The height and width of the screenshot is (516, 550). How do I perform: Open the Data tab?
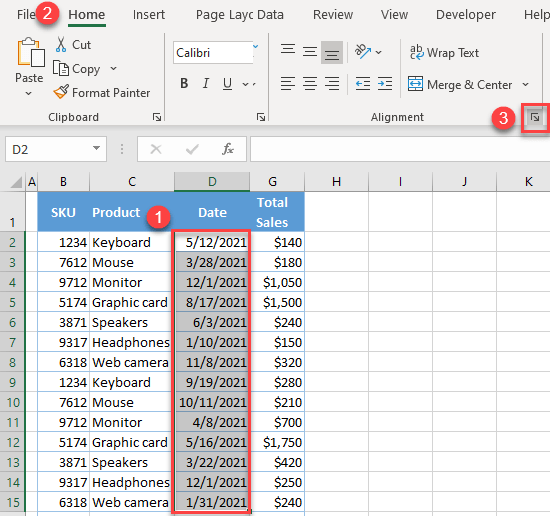pos(270,15)
